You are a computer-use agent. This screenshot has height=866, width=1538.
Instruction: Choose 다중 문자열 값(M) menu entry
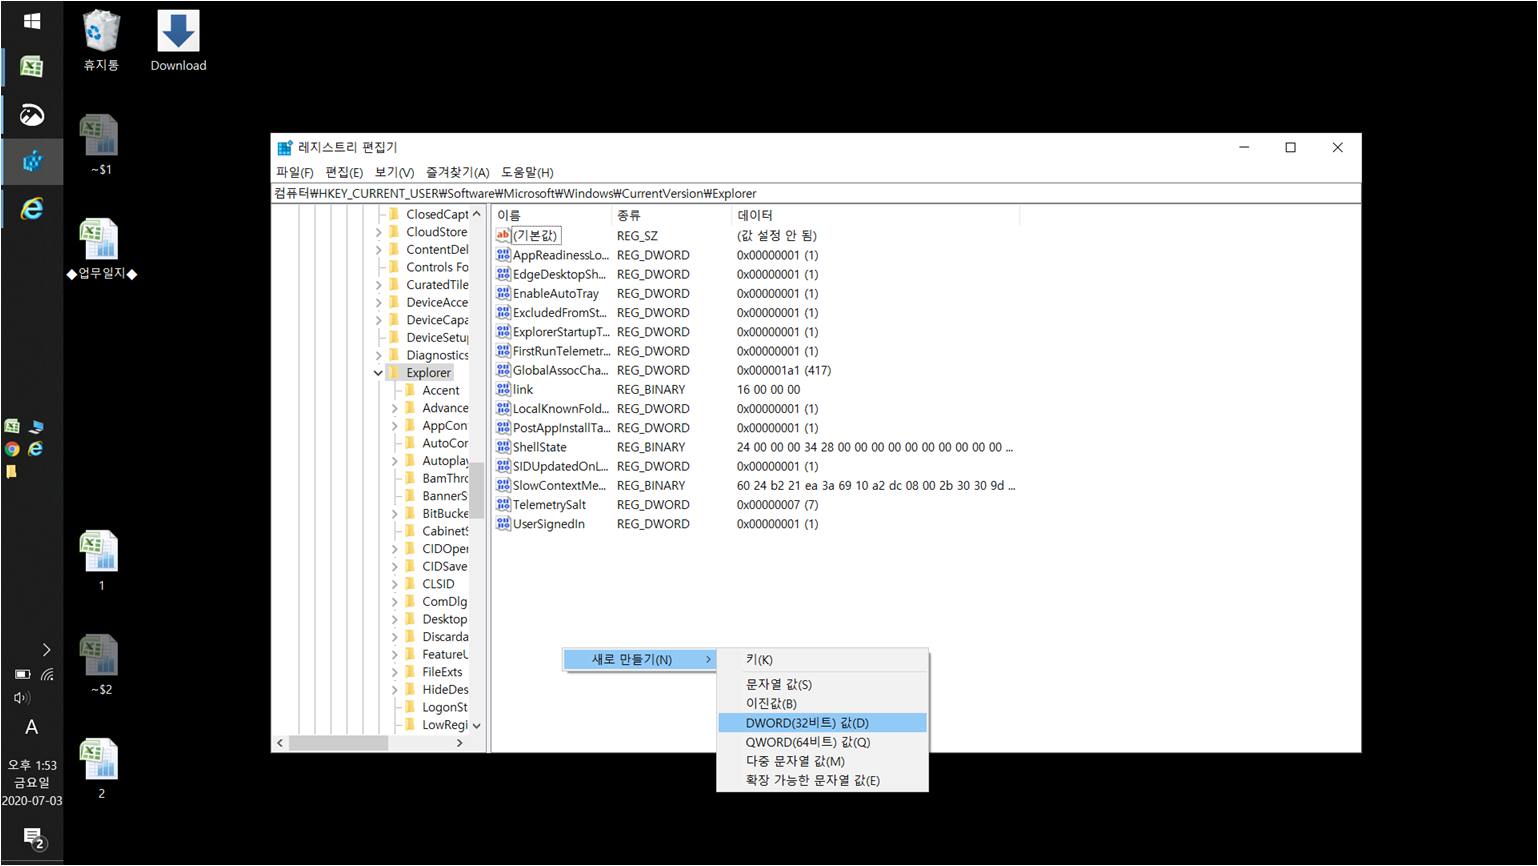(x=823, y=761)
